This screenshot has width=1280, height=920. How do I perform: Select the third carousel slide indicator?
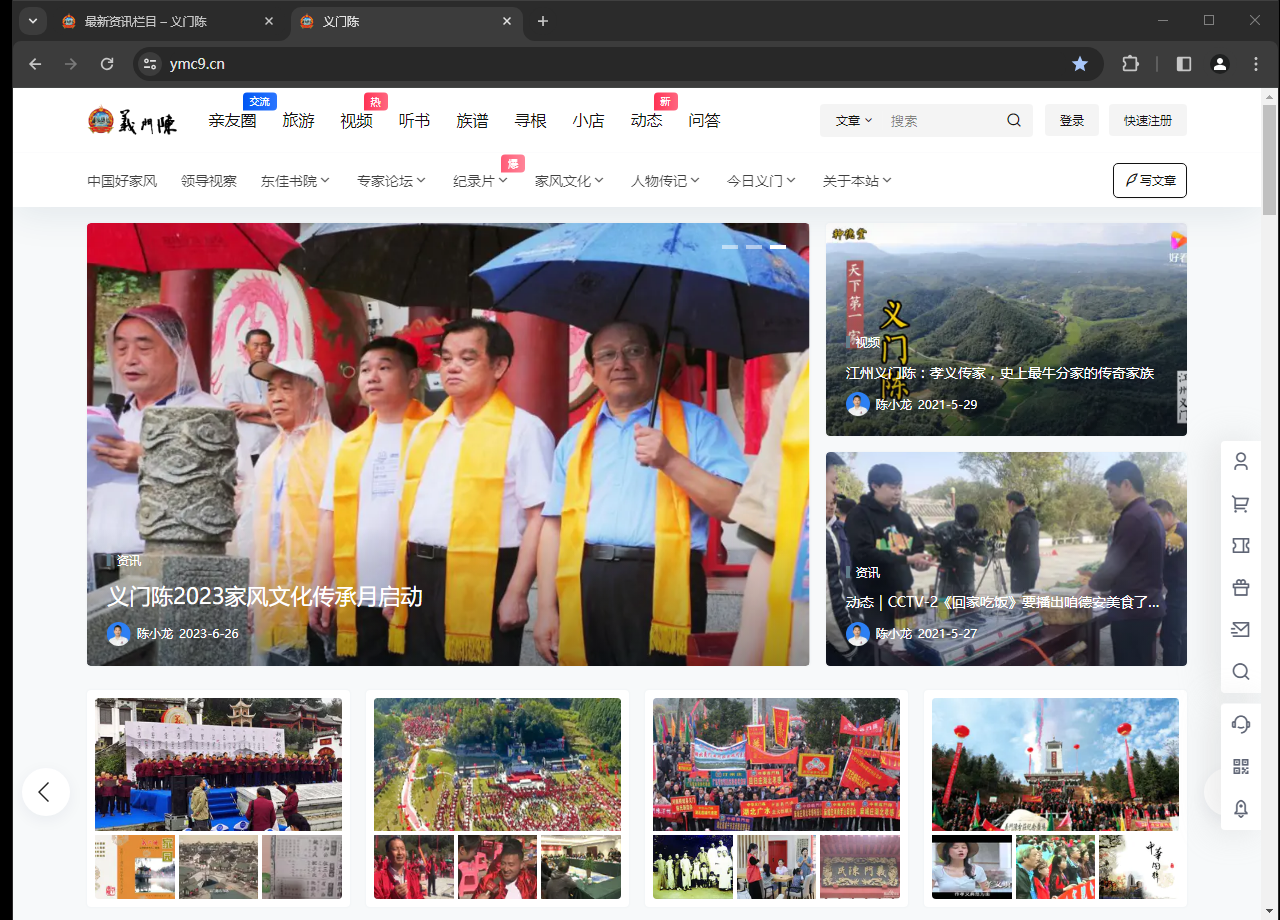pyautogui.click(x=778, y=246)
